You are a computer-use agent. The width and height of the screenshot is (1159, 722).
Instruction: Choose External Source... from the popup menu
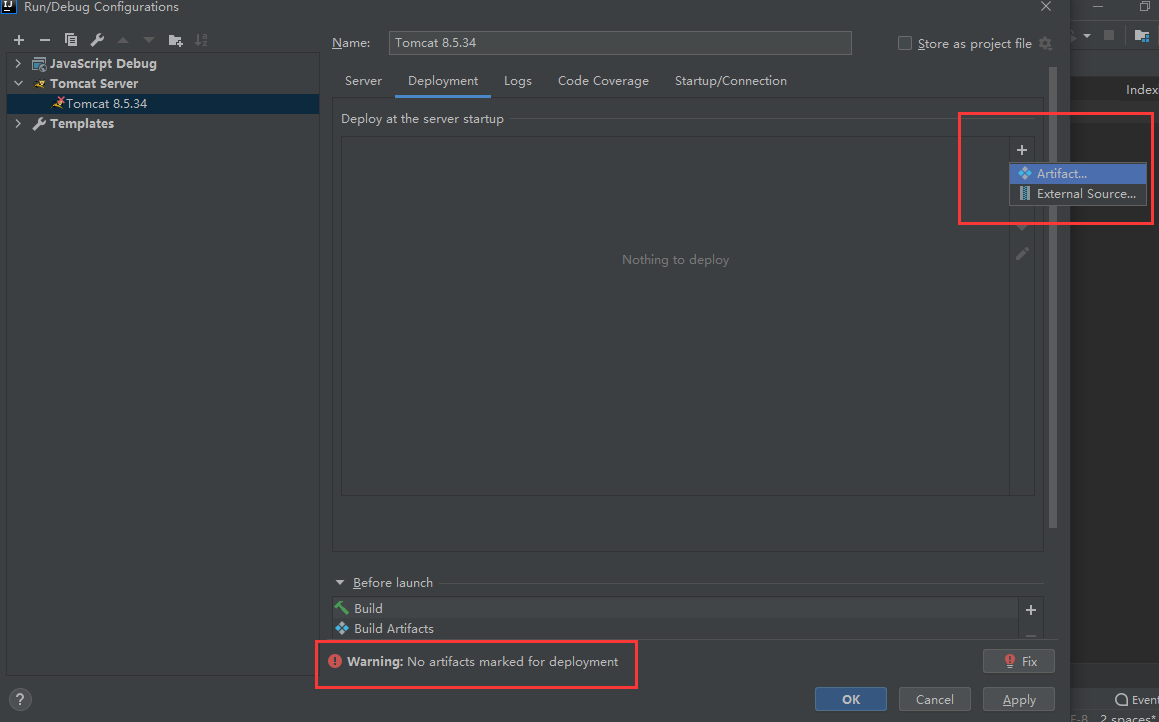(x=1078, y=194)
